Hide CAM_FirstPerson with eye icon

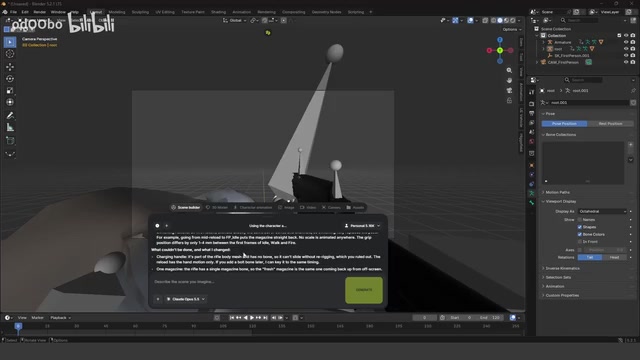click(626, 62)
